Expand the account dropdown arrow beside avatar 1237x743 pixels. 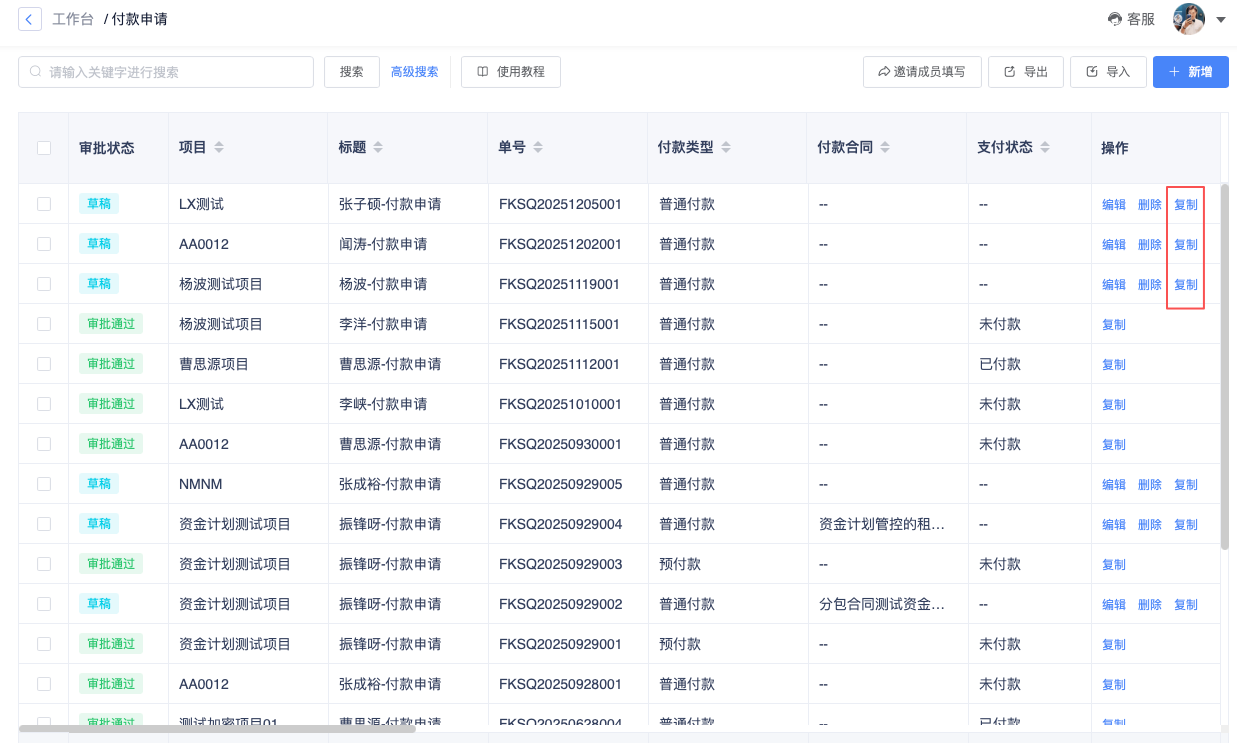point(1222,19)
